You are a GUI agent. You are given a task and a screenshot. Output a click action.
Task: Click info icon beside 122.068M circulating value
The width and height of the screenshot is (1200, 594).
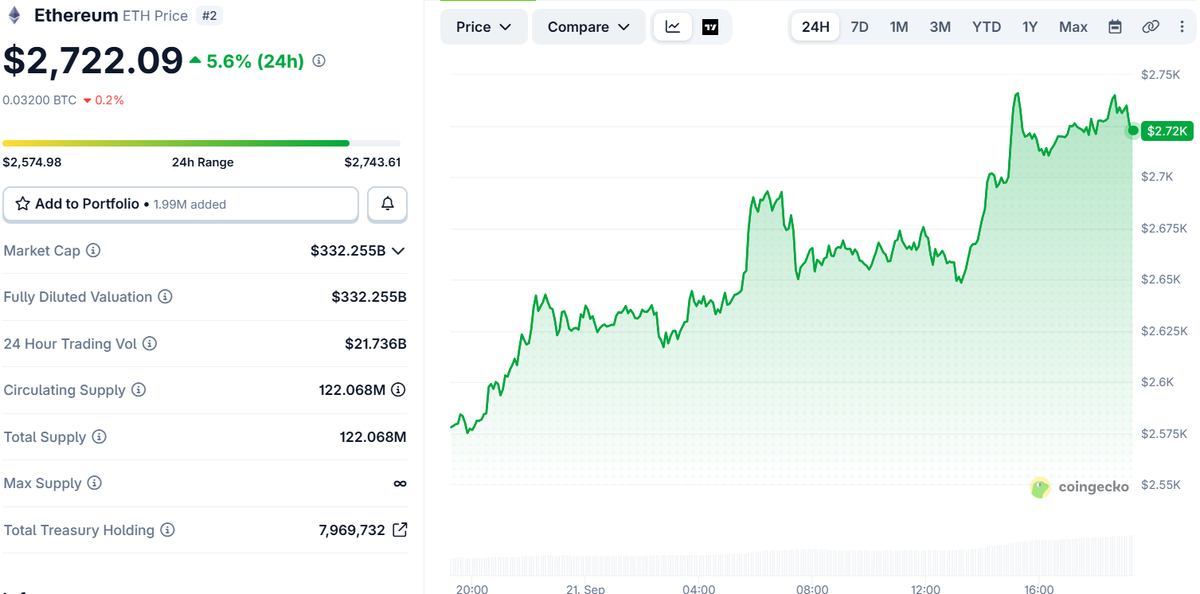398,390
